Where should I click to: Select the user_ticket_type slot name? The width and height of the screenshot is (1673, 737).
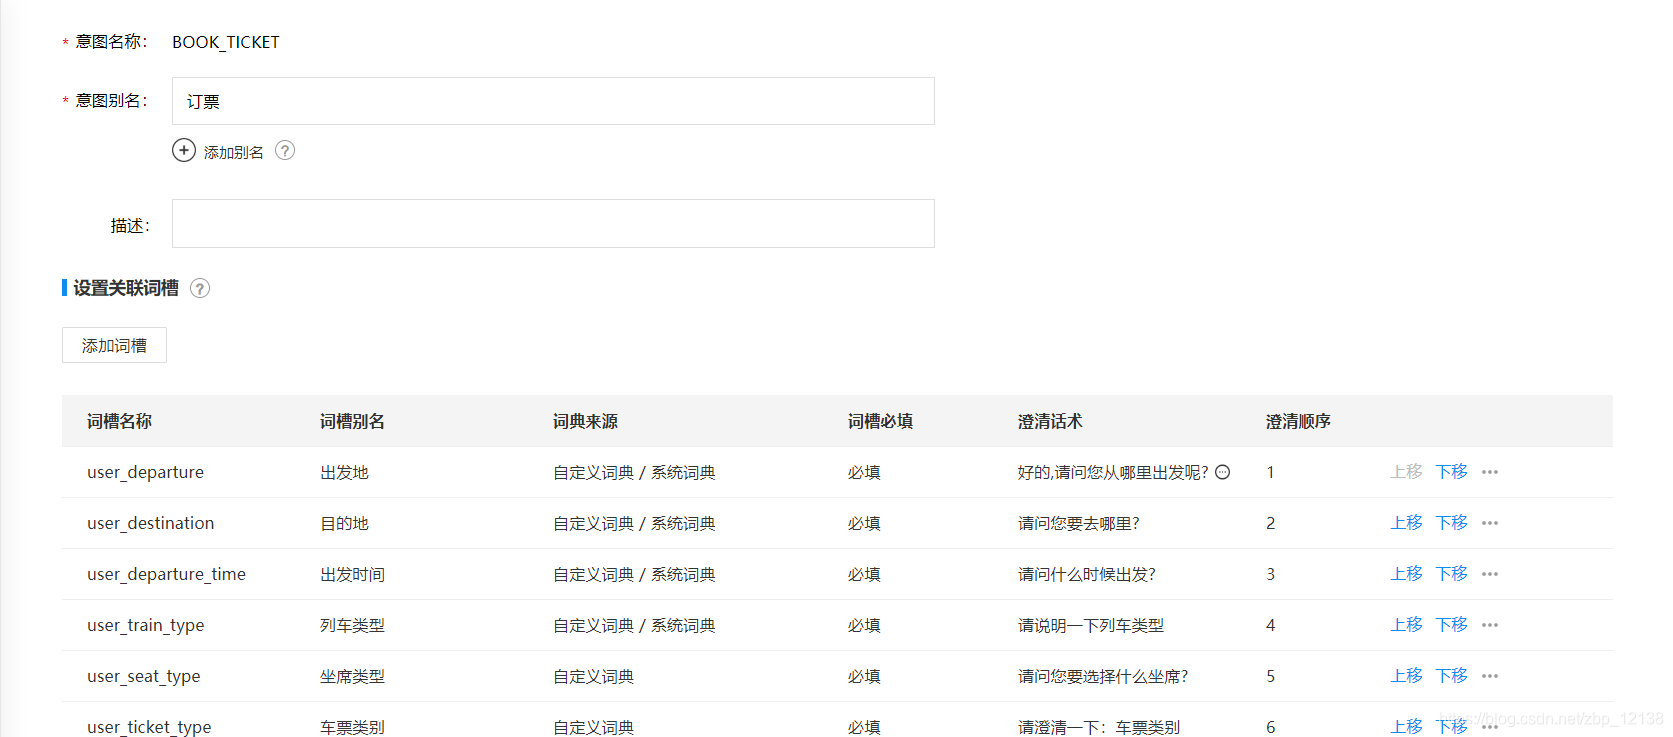point(149,727)
